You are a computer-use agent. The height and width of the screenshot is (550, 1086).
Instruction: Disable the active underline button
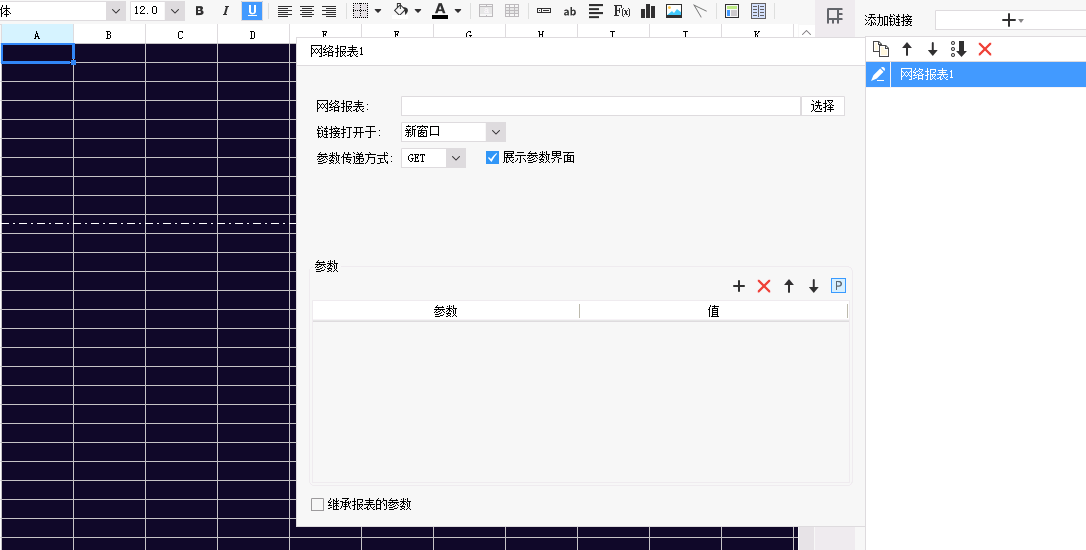pos(251,11)
